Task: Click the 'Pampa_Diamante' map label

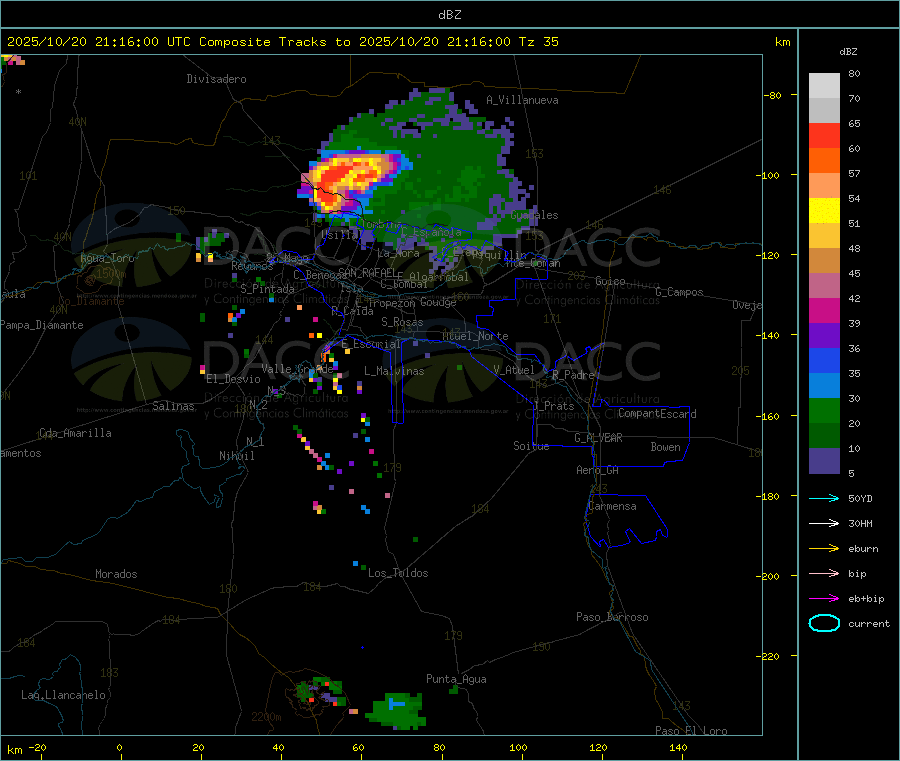Action: coord(42,325)
